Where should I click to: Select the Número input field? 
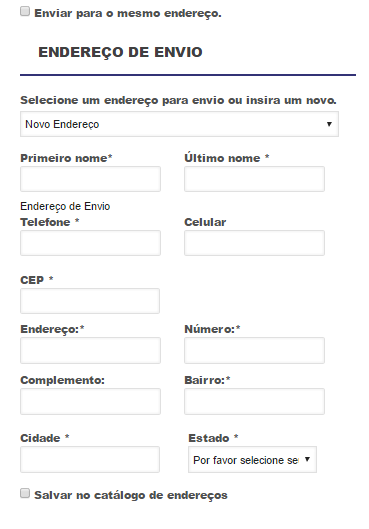coord(254,350)
